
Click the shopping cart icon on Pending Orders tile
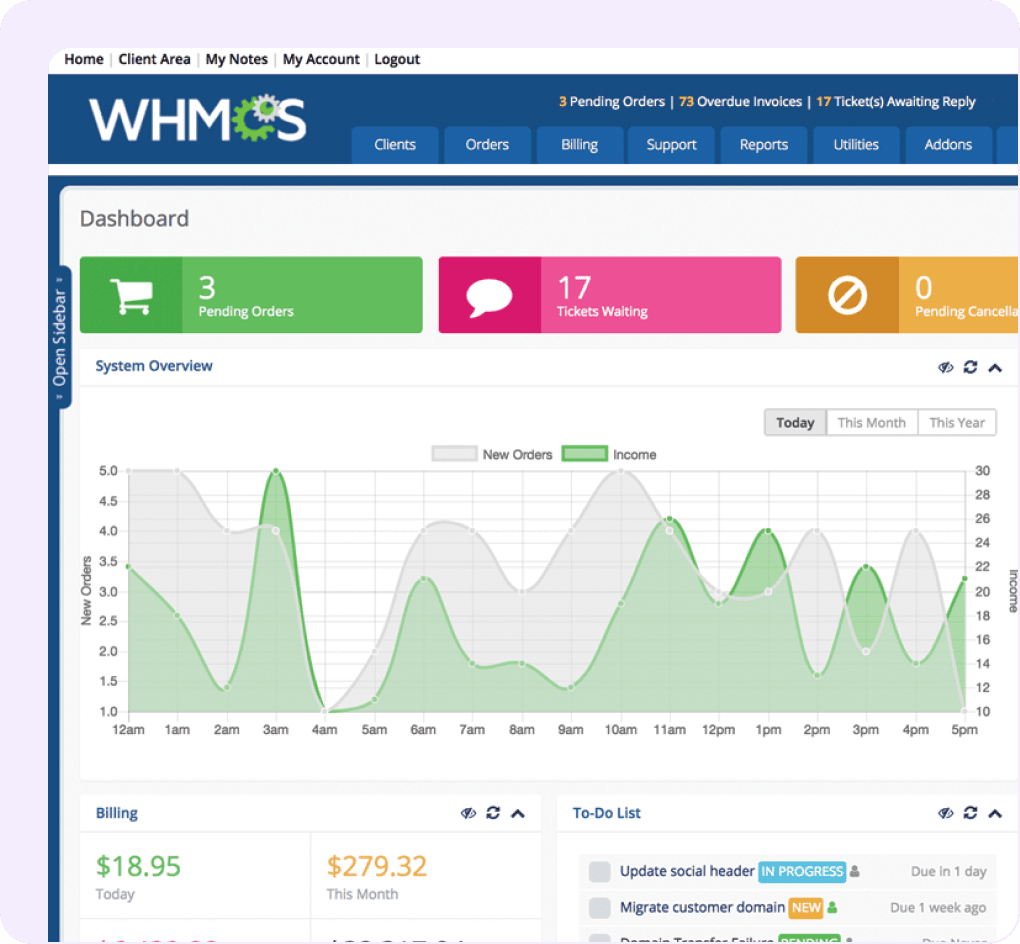(x=135, y=294)
